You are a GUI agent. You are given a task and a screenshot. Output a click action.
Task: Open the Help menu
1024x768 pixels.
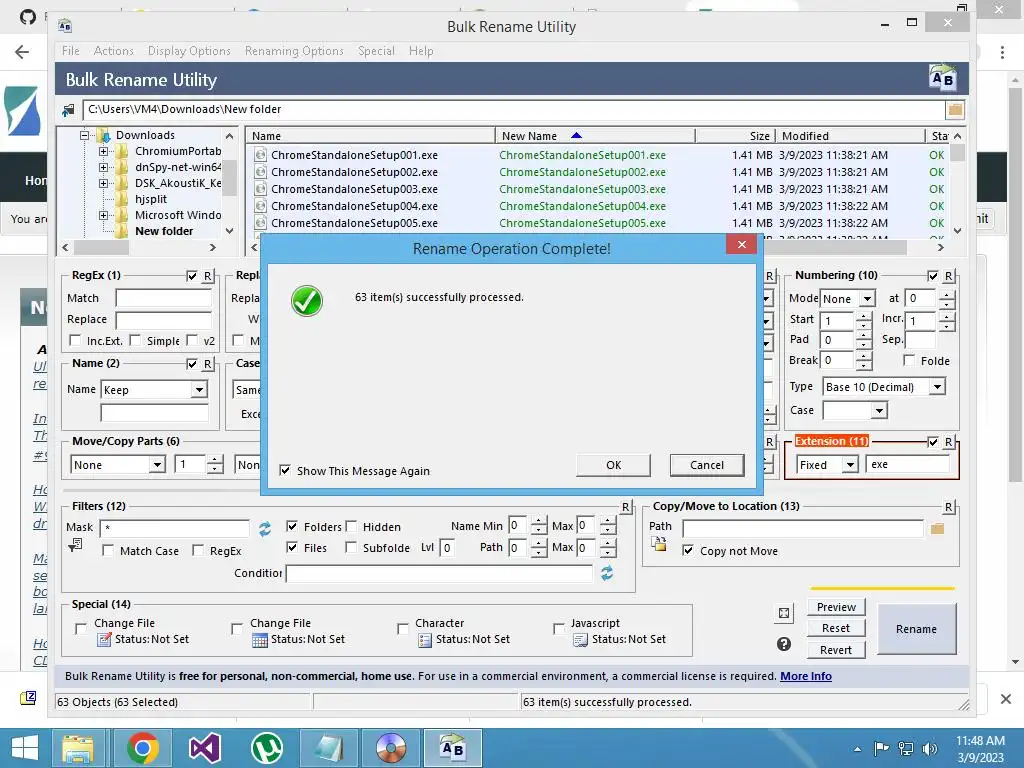tap(421, 51)
